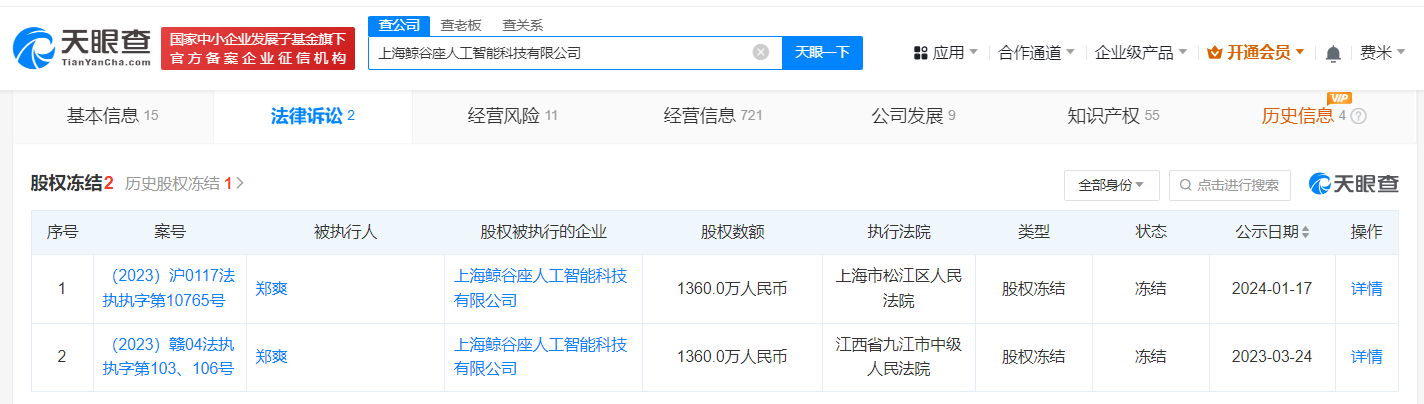The width and height of the screenshot is (1424, 404).
Task: Click the 股权数额 column header
Action: point(732,232)
